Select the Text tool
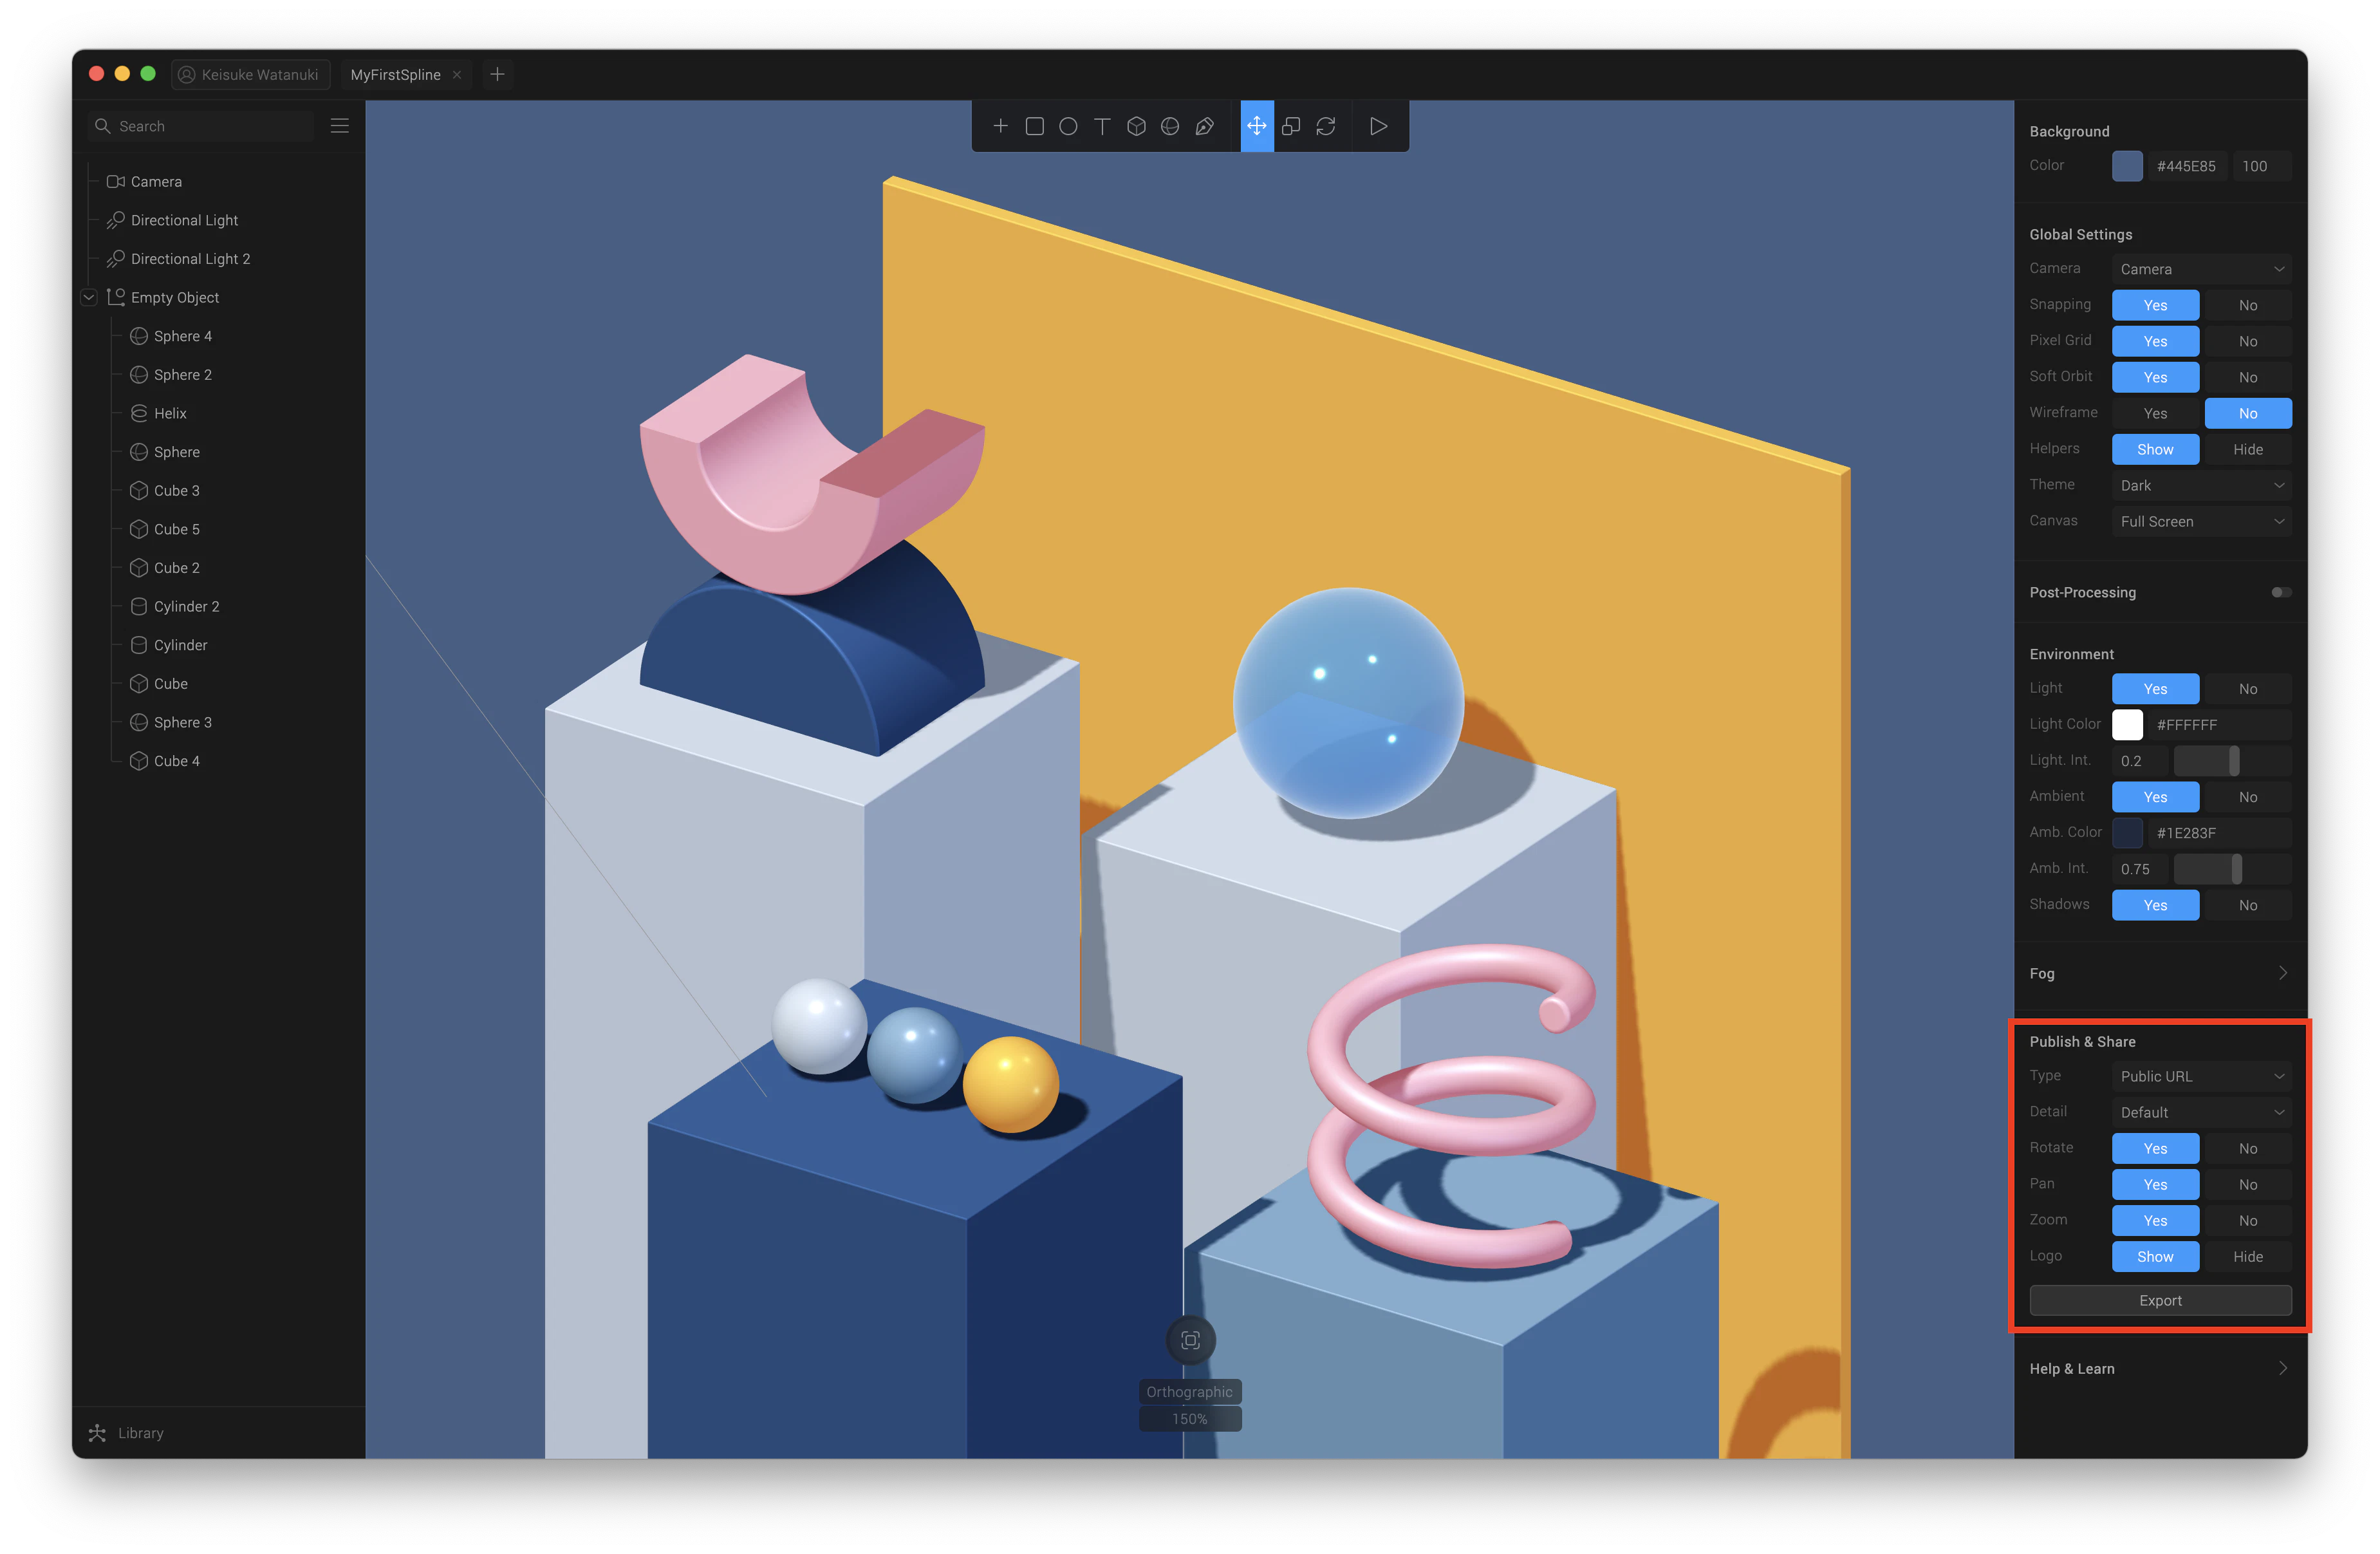The image size is (2380, 1554). [1102, 126]
